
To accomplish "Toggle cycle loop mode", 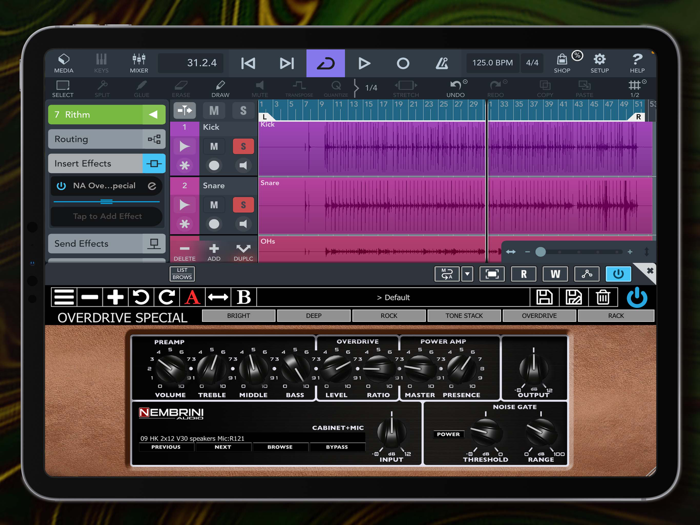I will point(325,63).
